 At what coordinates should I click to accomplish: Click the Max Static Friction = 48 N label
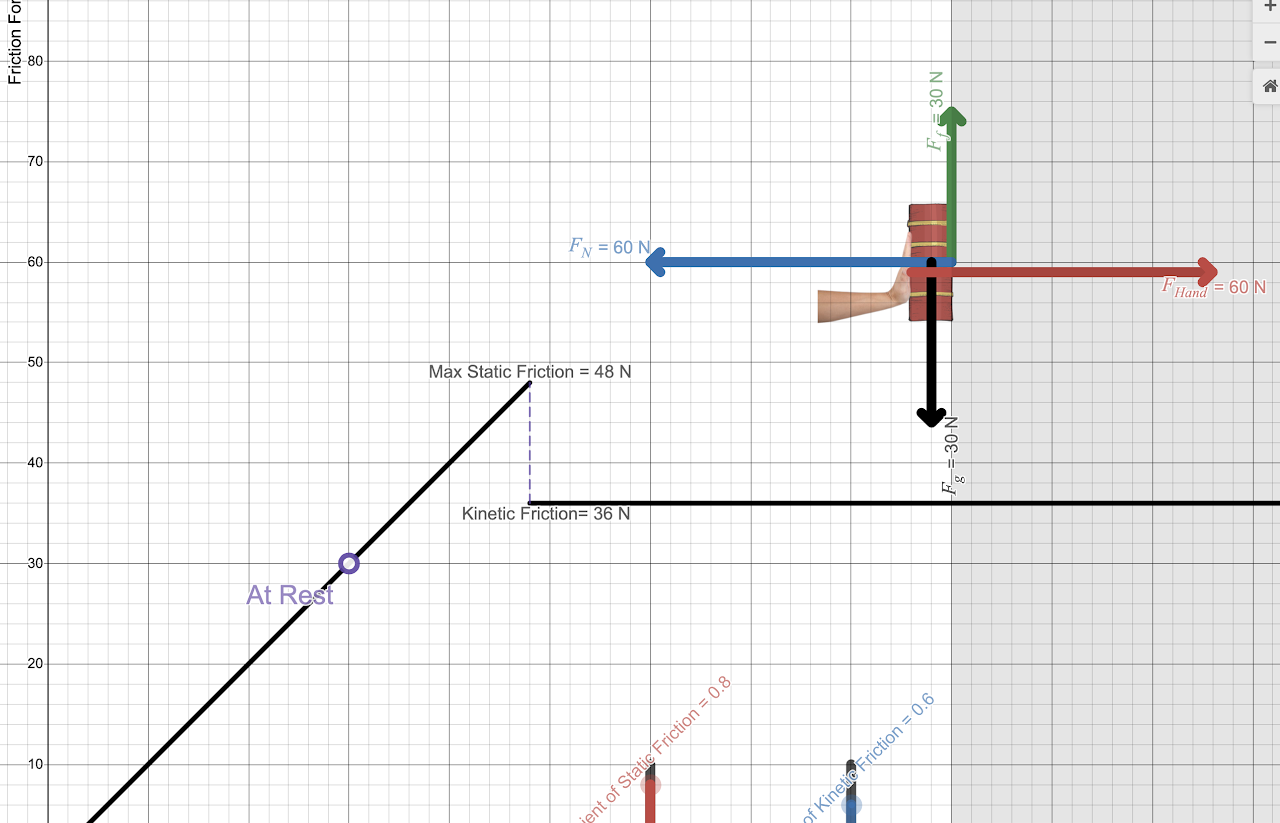click(530, 372)
